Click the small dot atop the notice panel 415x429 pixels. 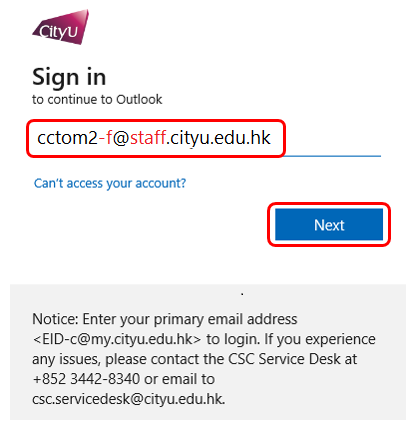(242, 294)
